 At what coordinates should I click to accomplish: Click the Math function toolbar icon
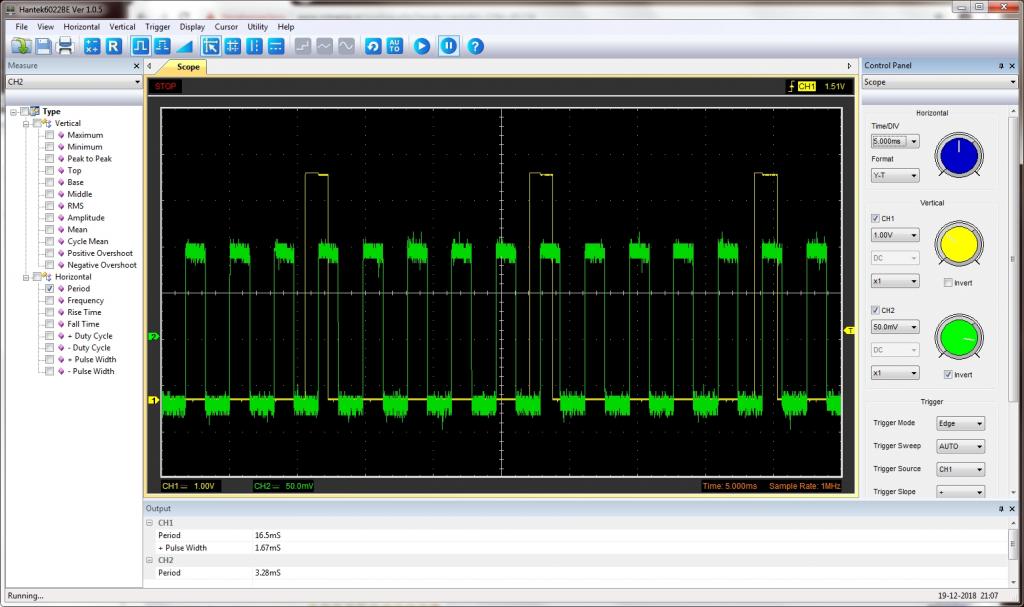point(92,46)
